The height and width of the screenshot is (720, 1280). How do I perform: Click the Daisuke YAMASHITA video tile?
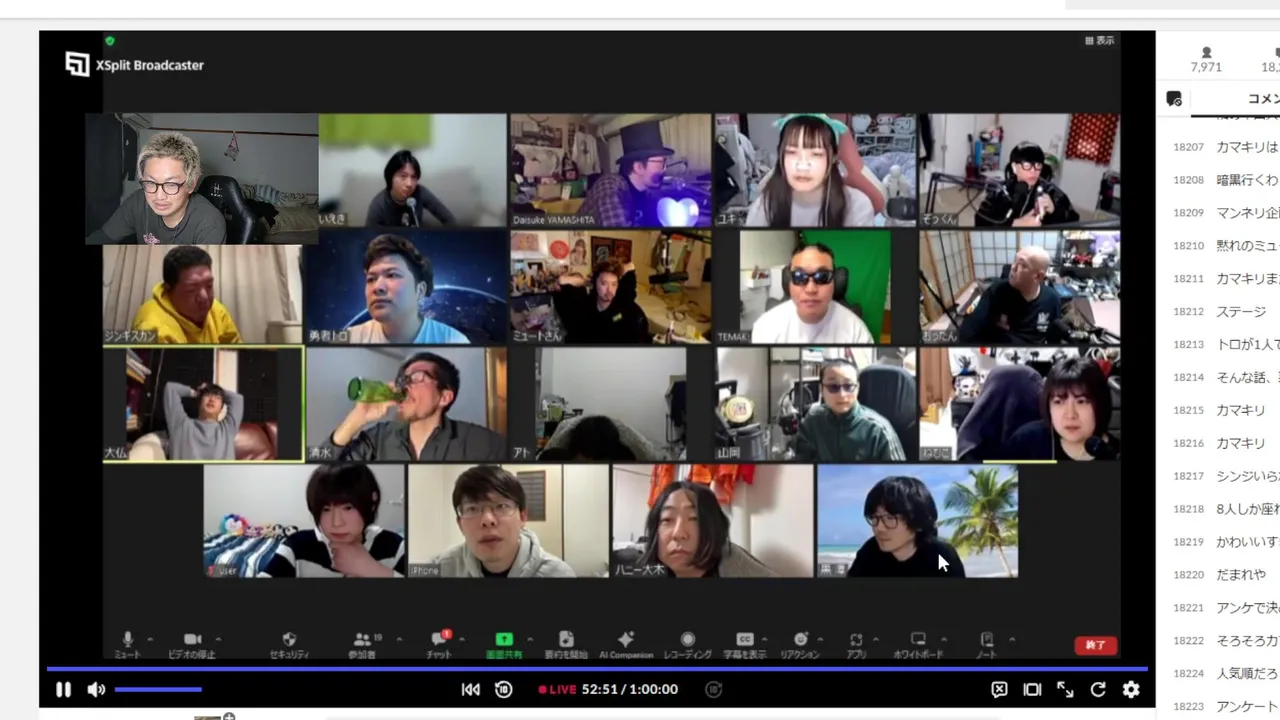point(610,170)
